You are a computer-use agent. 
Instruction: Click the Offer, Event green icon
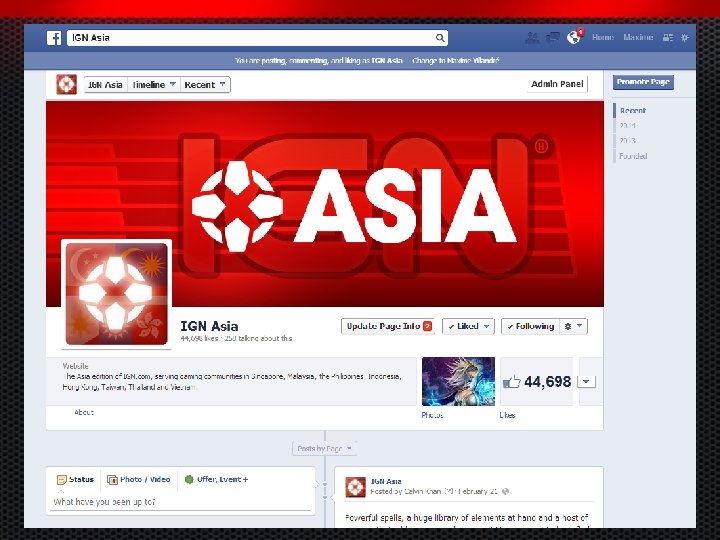point(189,479)
